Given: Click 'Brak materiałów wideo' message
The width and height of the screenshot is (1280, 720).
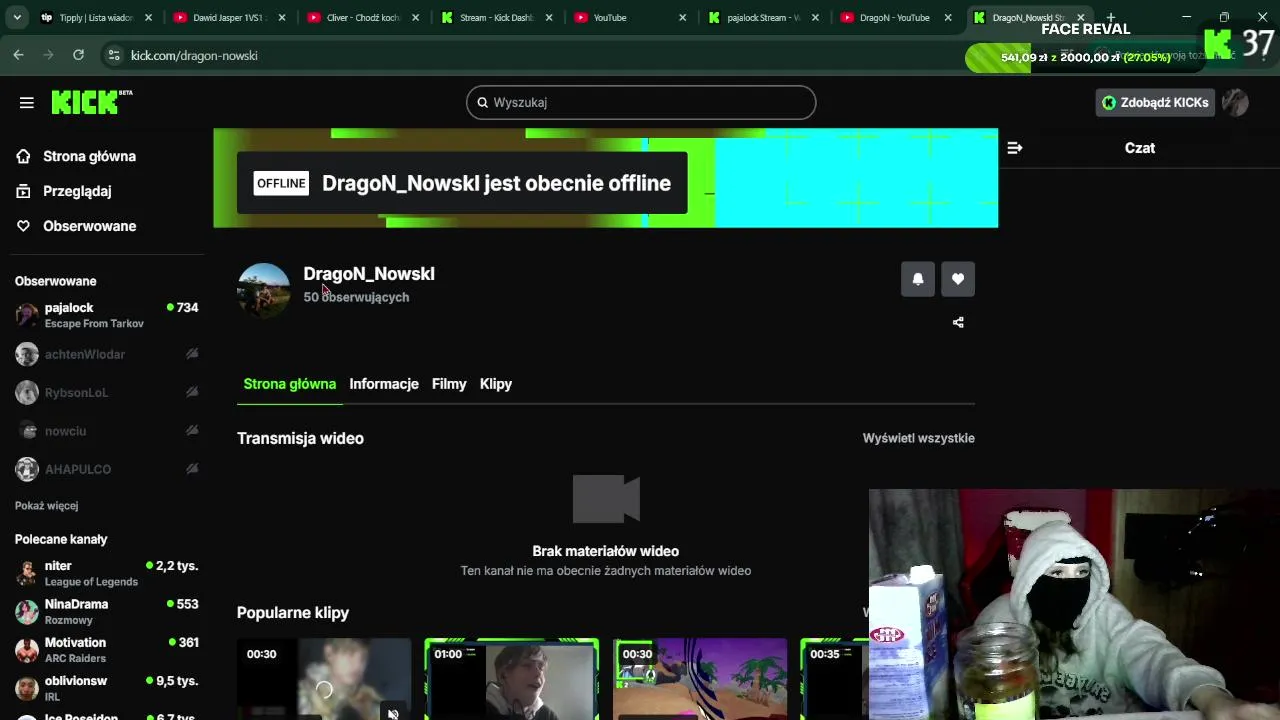Looking at the screenshot, I should pyautogui.click(x=606, y=551).
